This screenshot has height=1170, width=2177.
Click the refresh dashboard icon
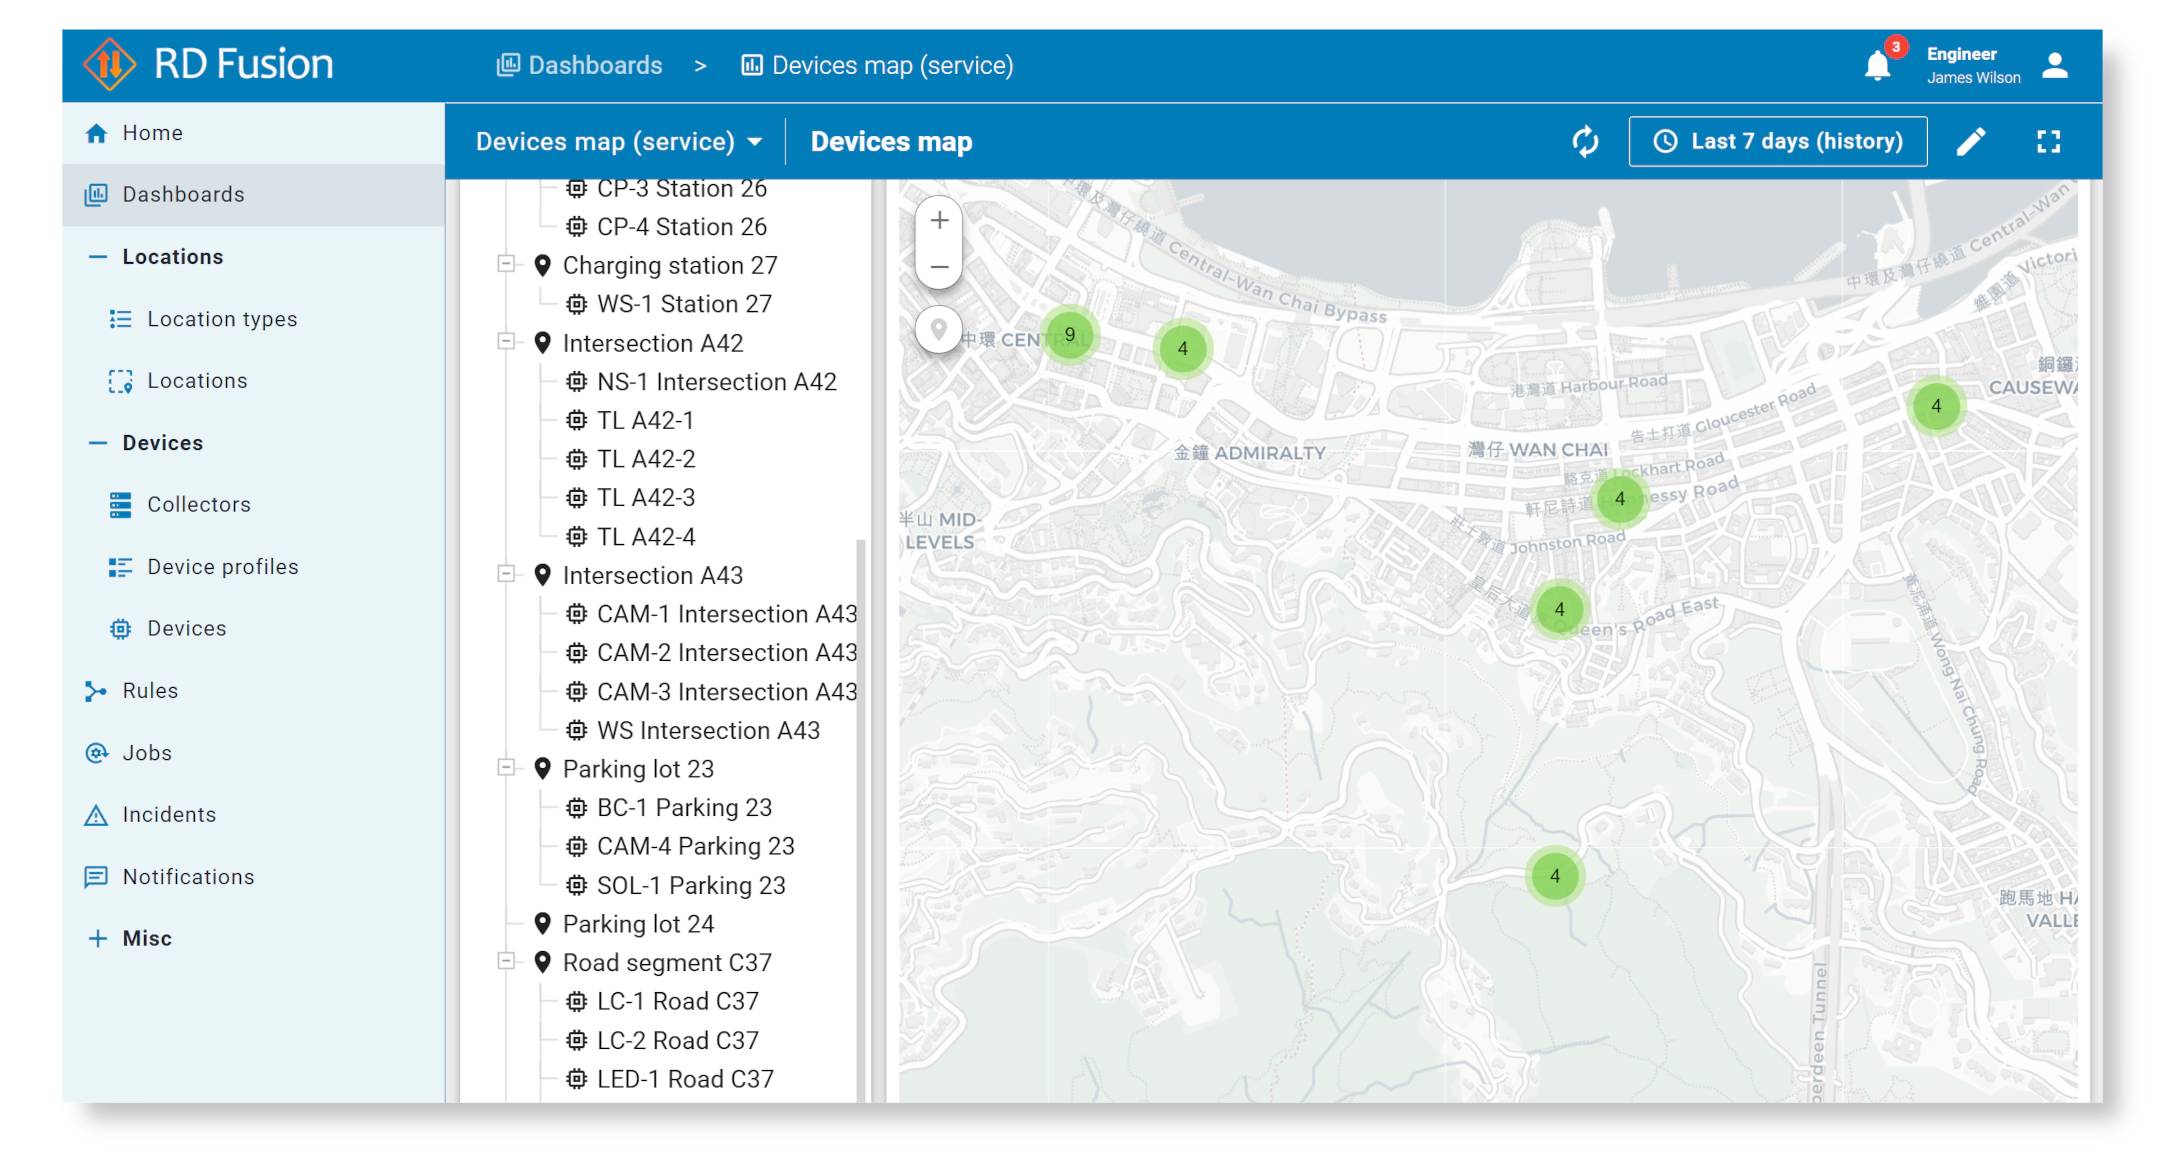click(x=1585, y=142)
